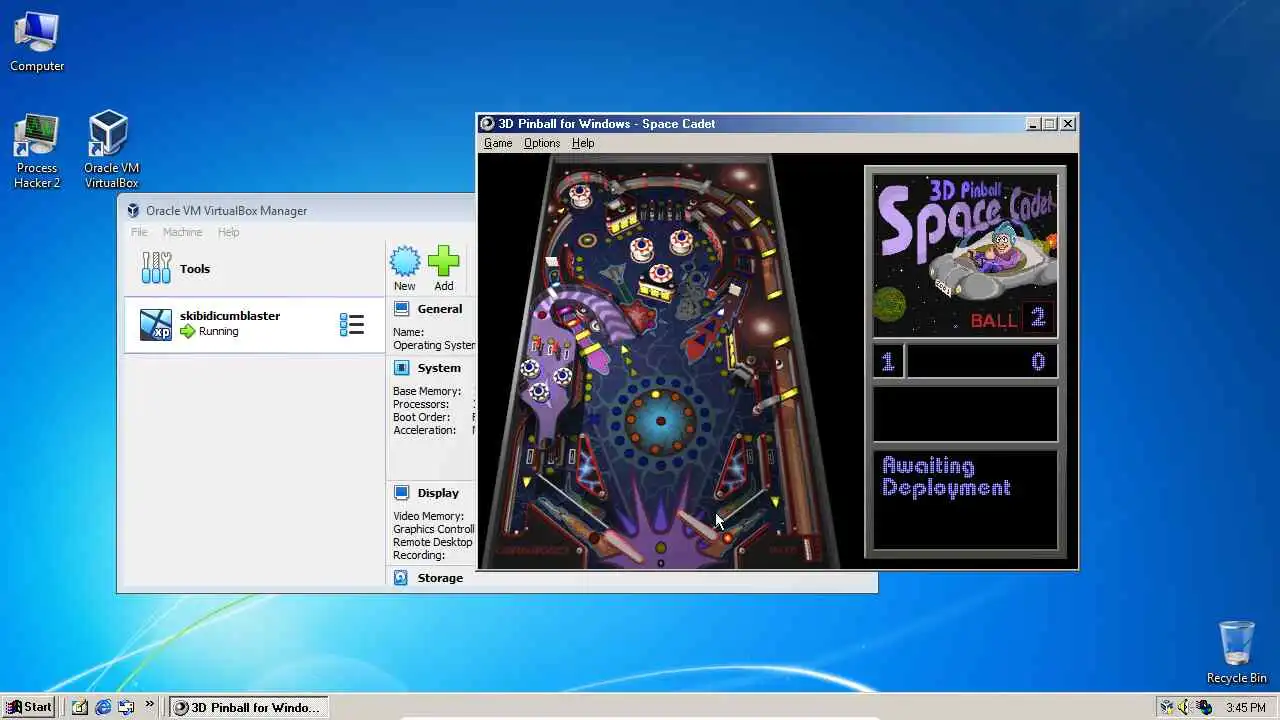Click the Storage section header text
This screenshot has width=1280, height=720.
point(440,578)
